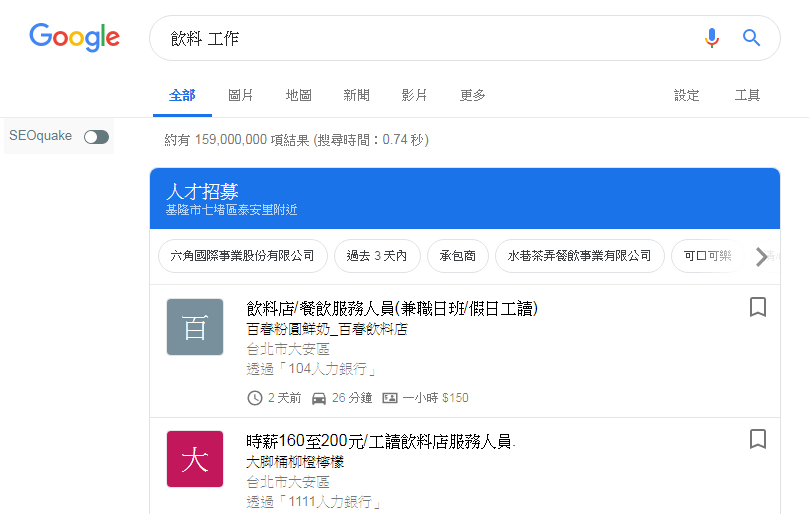
Task: Click 透過「104人力銀行」 source text
Action: click(x=312, y=369)
